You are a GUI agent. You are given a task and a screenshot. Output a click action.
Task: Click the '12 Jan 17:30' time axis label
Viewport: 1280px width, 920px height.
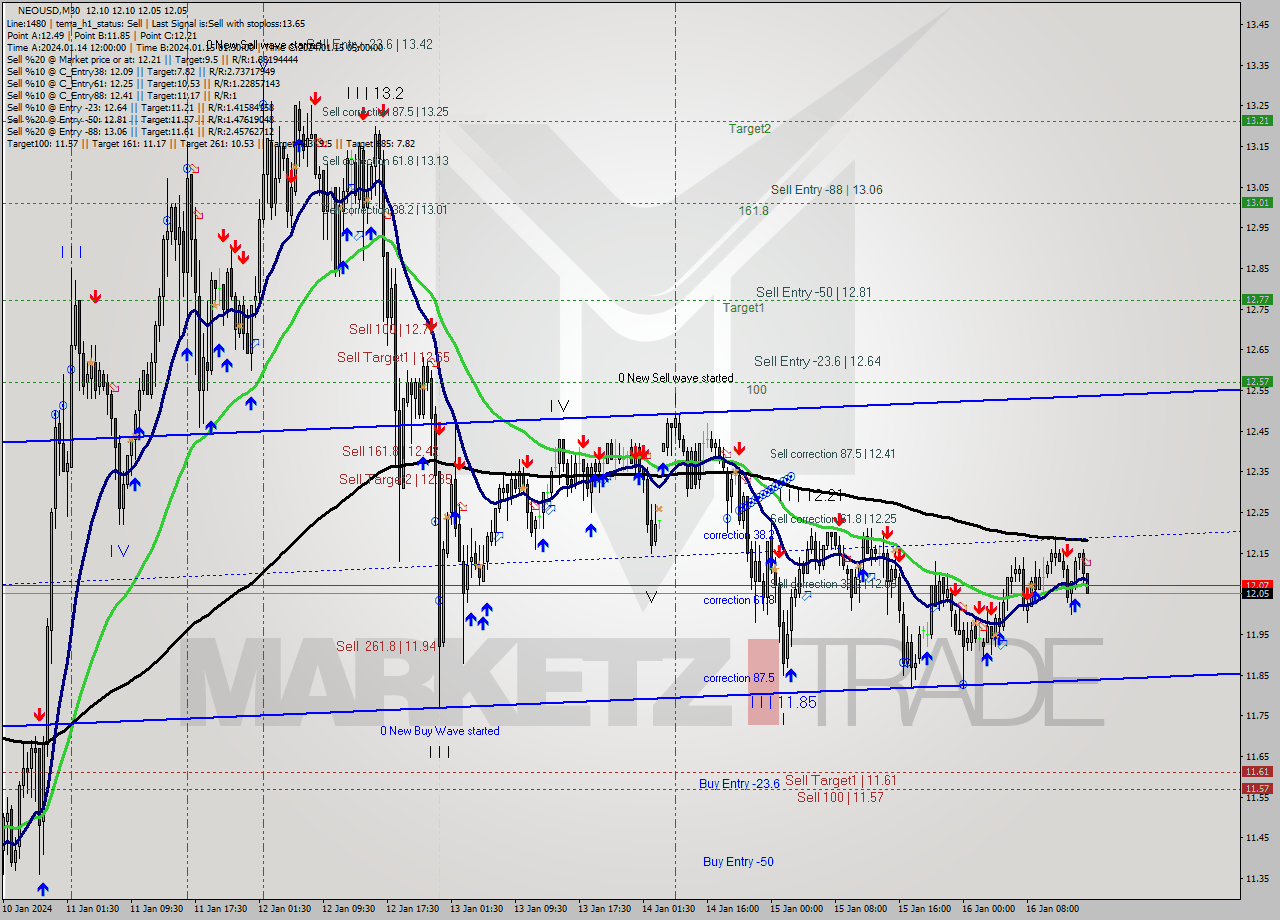(411, 909)
